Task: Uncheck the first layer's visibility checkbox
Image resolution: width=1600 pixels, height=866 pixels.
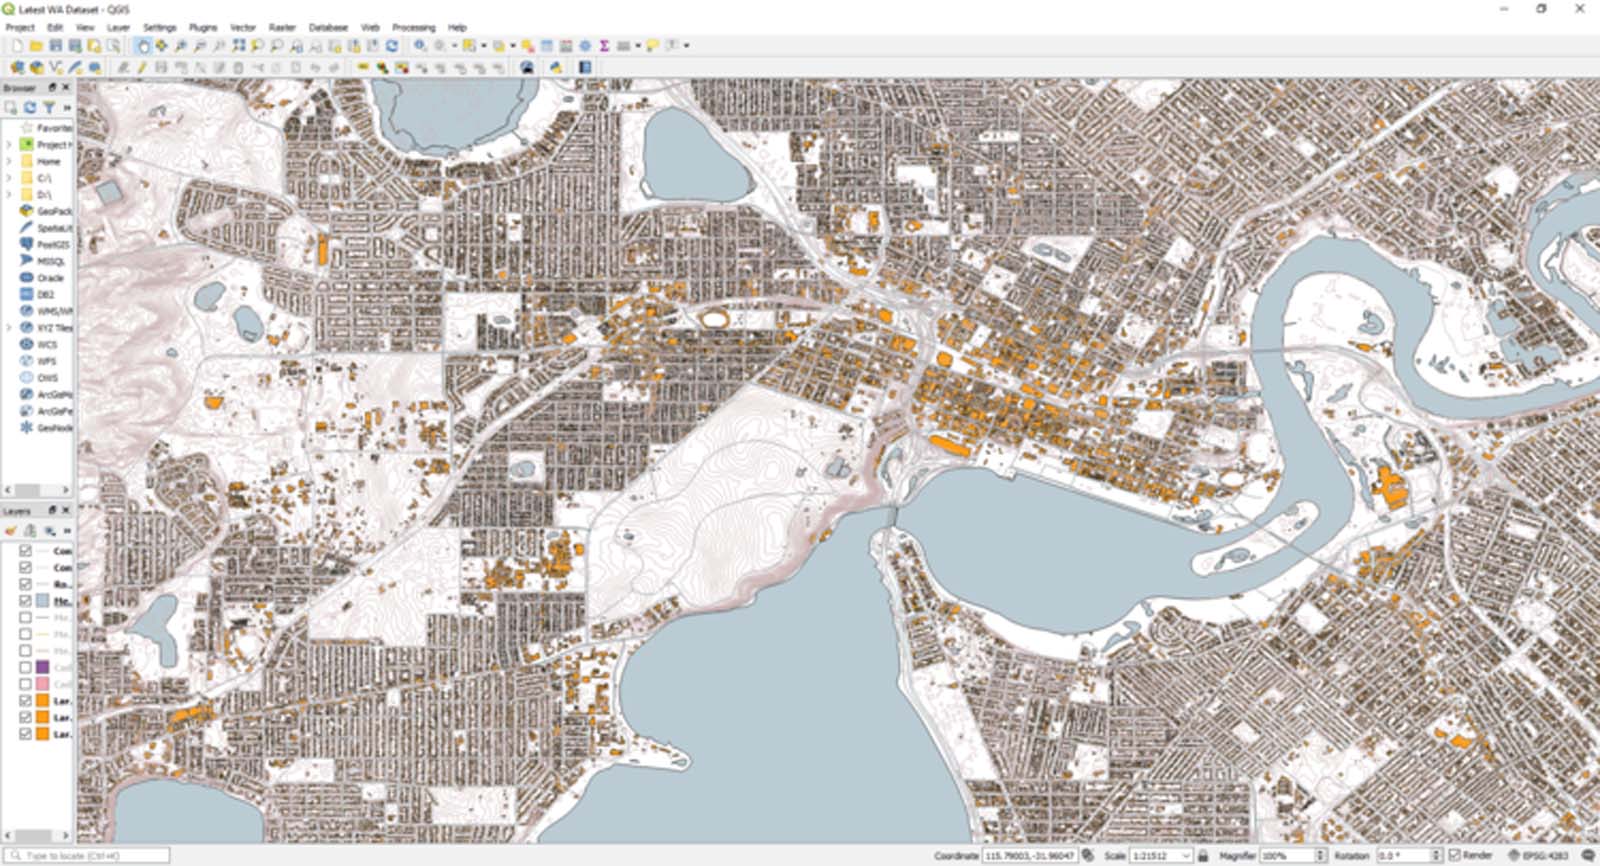Action: (25, 551)
